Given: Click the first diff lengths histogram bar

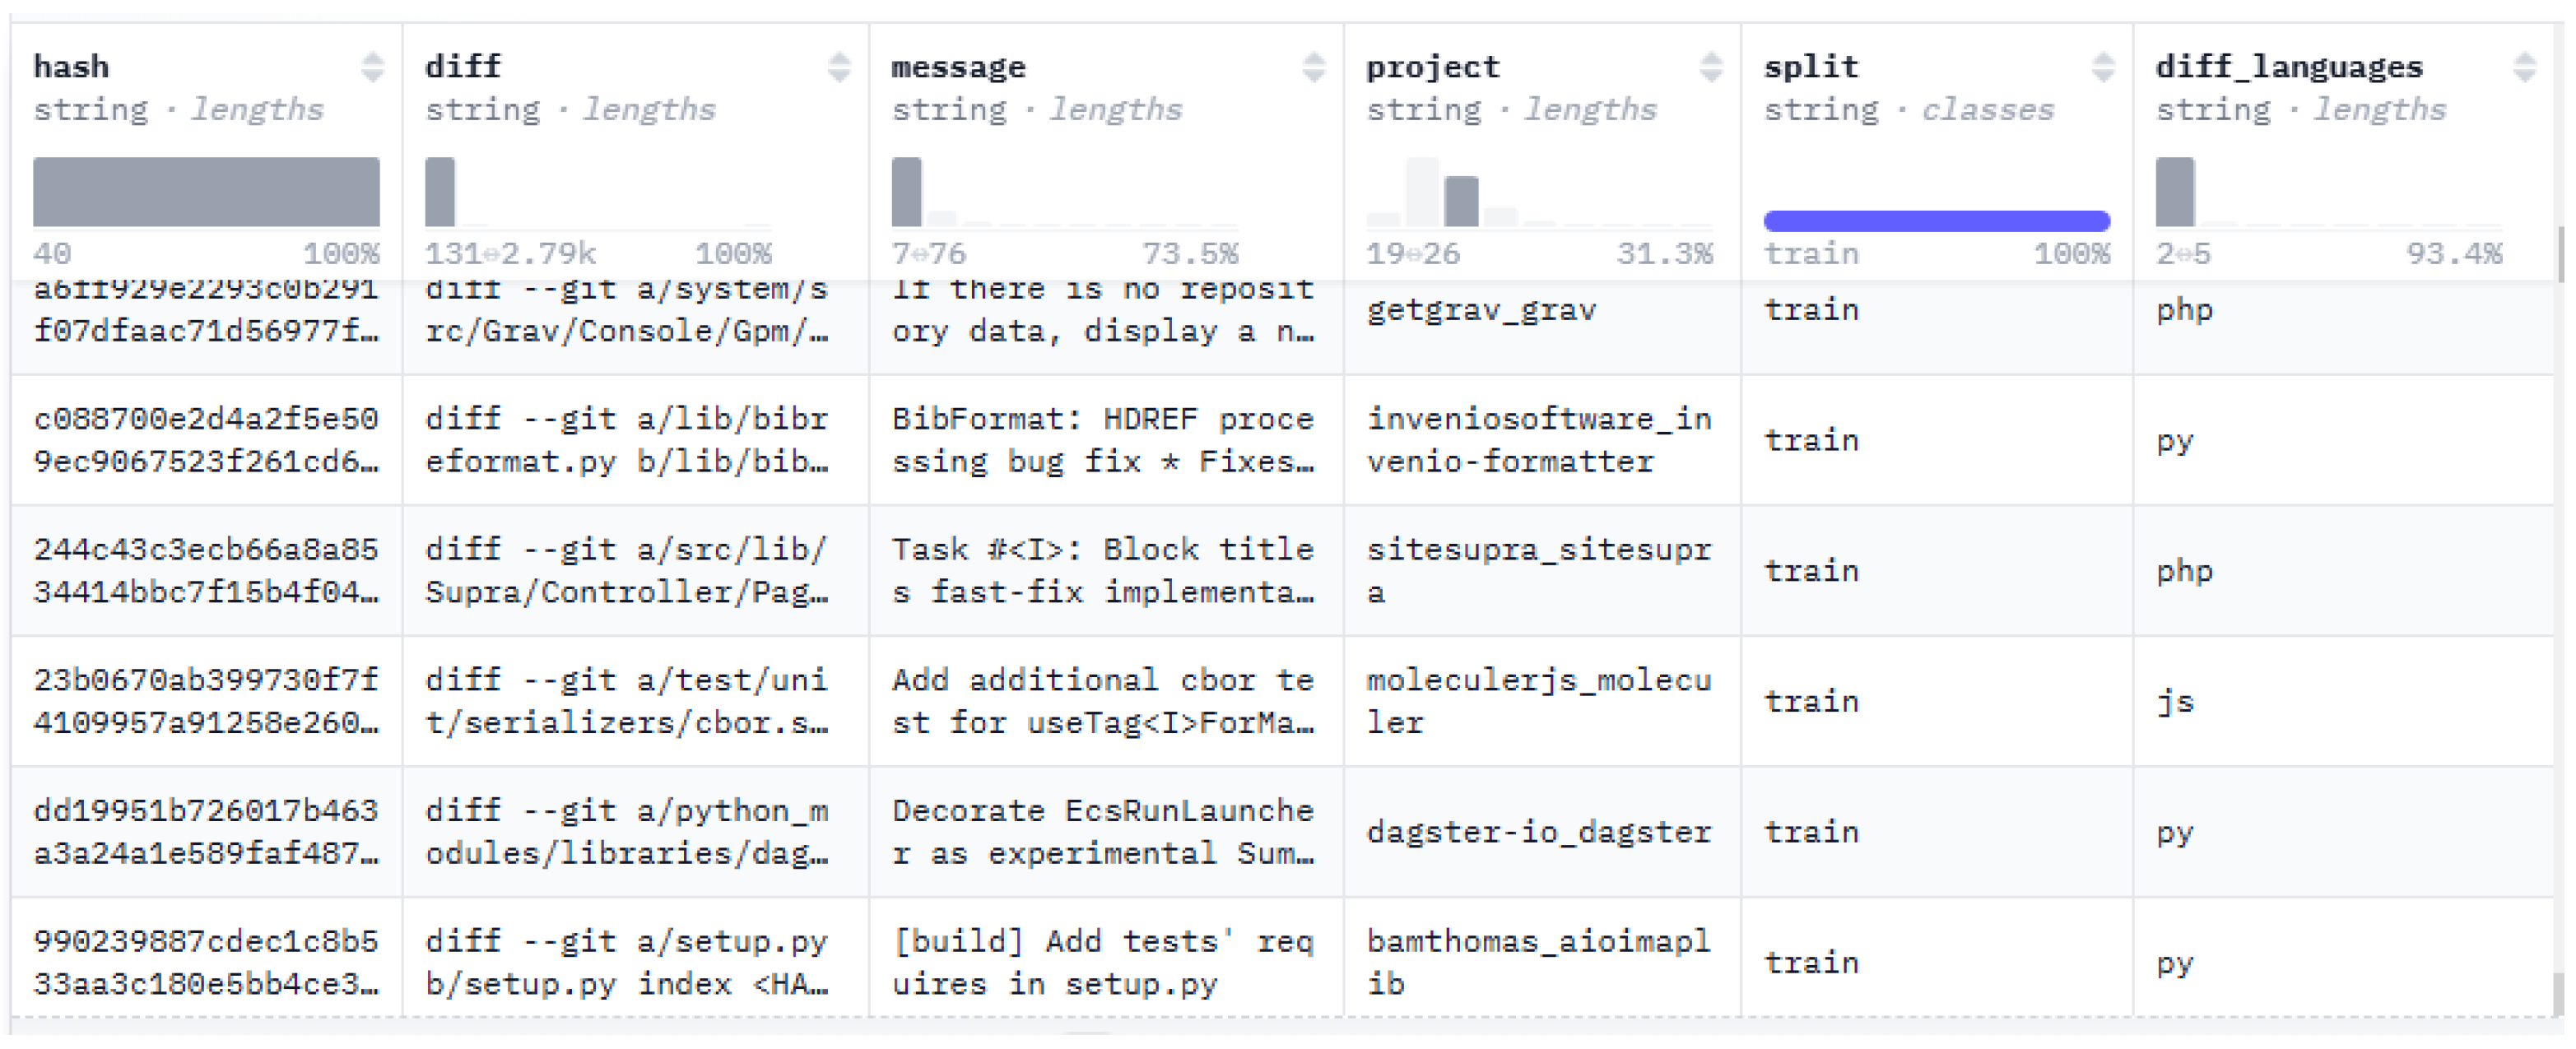Looking at the screenshot, I should point(440,191).
